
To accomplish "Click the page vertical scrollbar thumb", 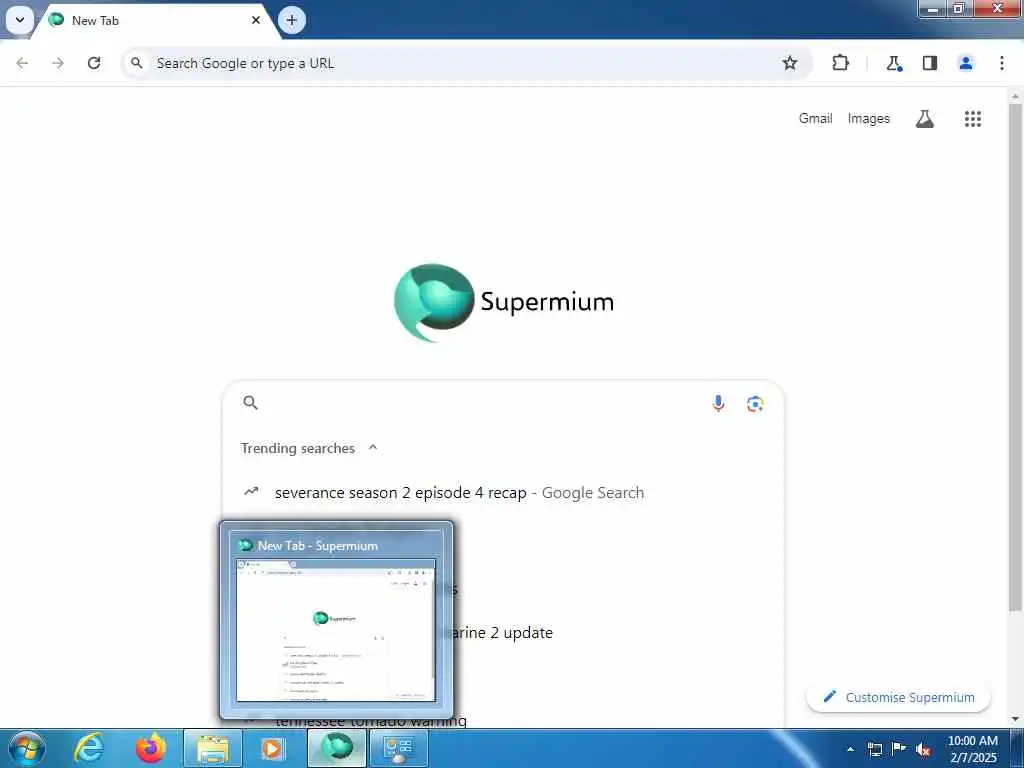I will click(1015, 356).
